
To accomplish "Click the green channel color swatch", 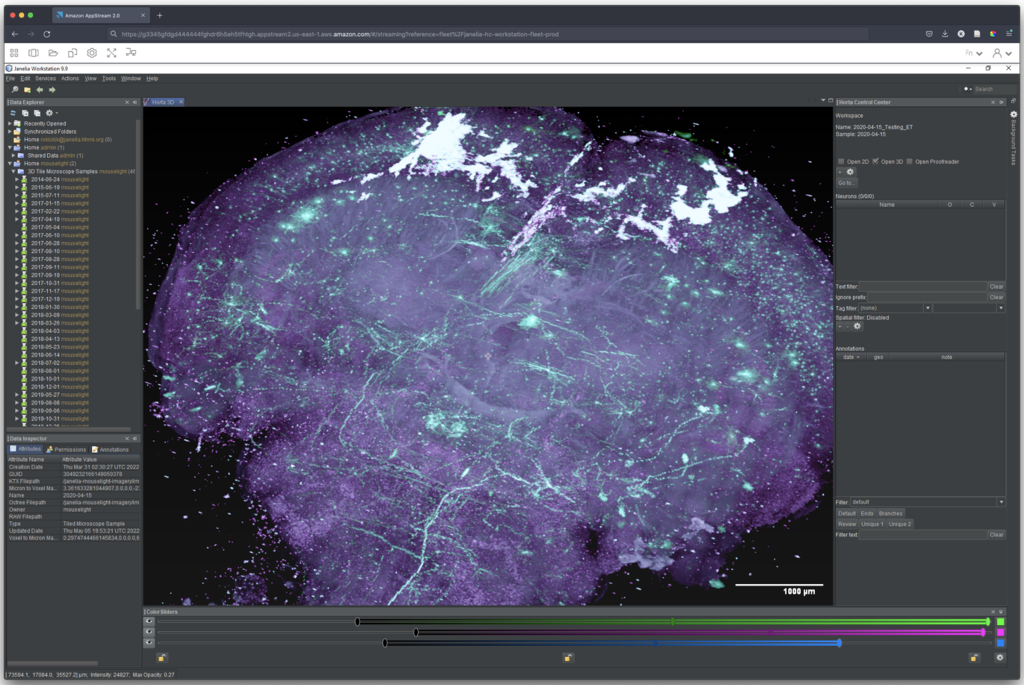I will click(x=1000, y=622).
